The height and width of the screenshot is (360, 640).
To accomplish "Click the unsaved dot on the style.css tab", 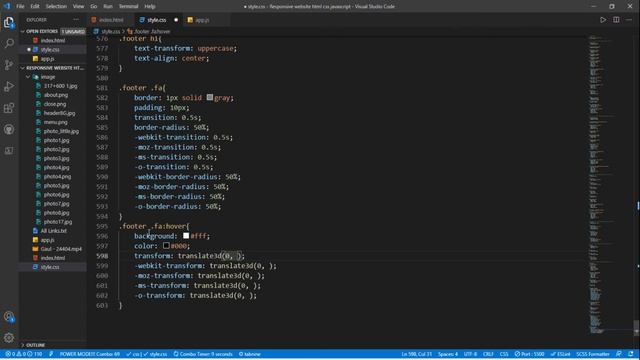I will point(176,20).
